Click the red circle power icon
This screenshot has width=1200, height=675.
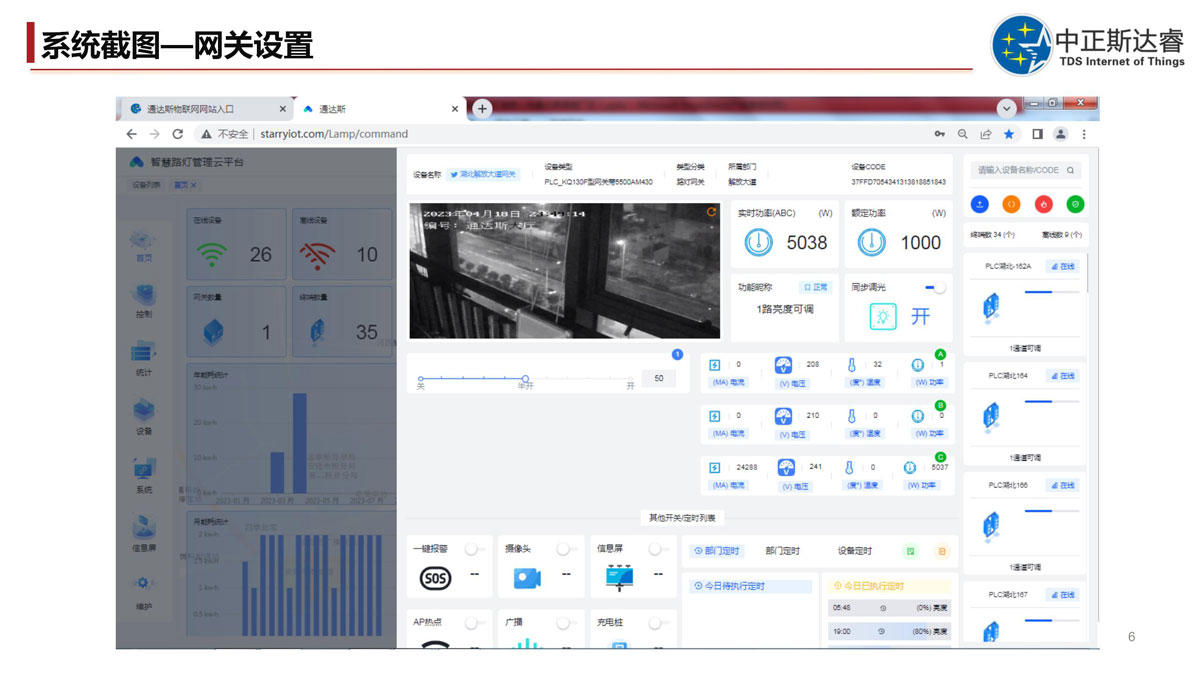(x=1044, y=204)
